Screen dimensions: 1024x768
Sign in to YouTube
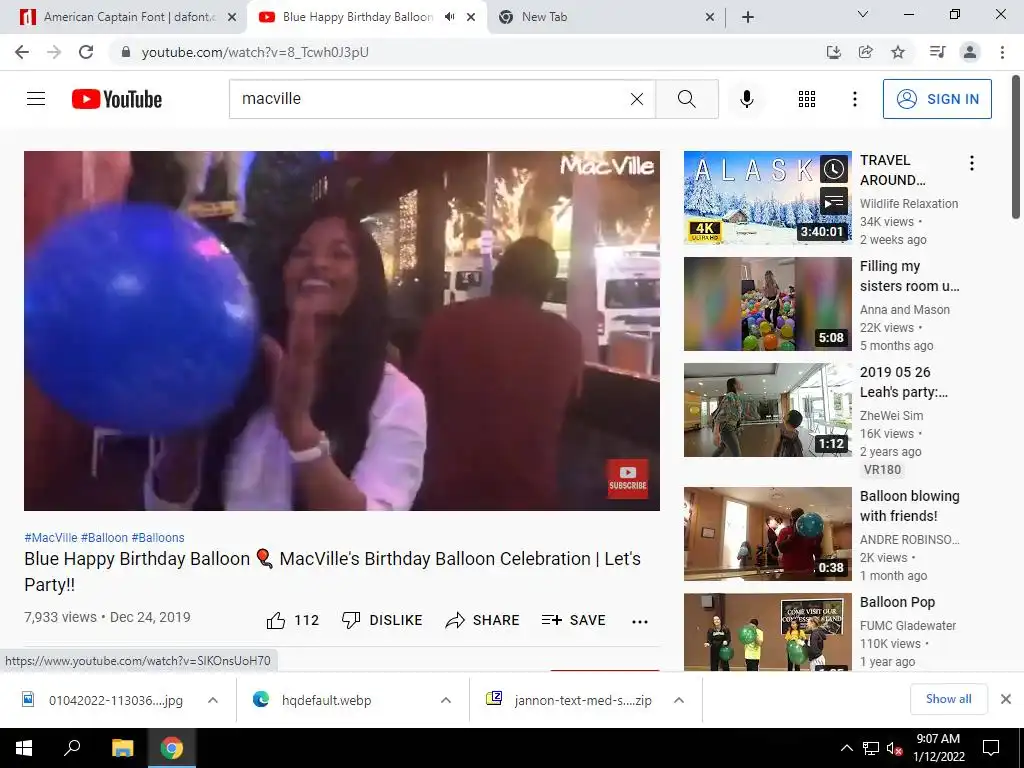click(x=937, y=99)
